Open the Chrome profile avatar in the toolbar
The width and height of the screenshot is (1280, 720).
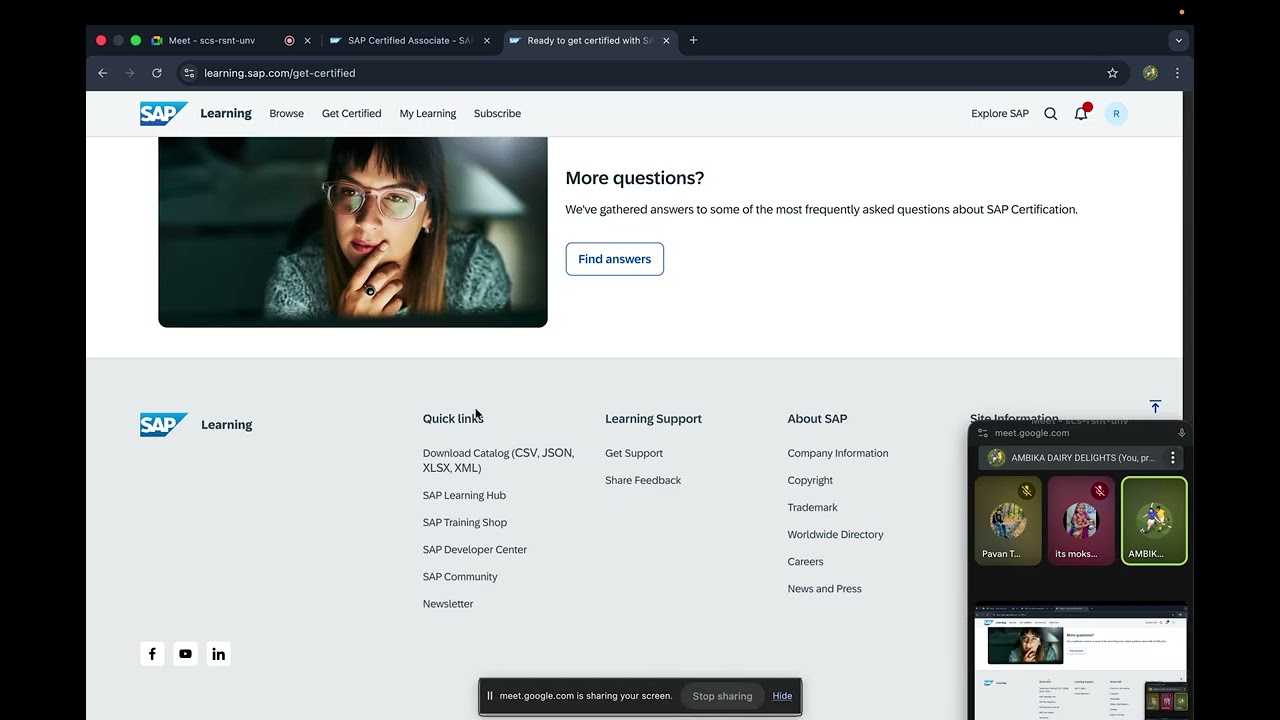point(1150,73)
